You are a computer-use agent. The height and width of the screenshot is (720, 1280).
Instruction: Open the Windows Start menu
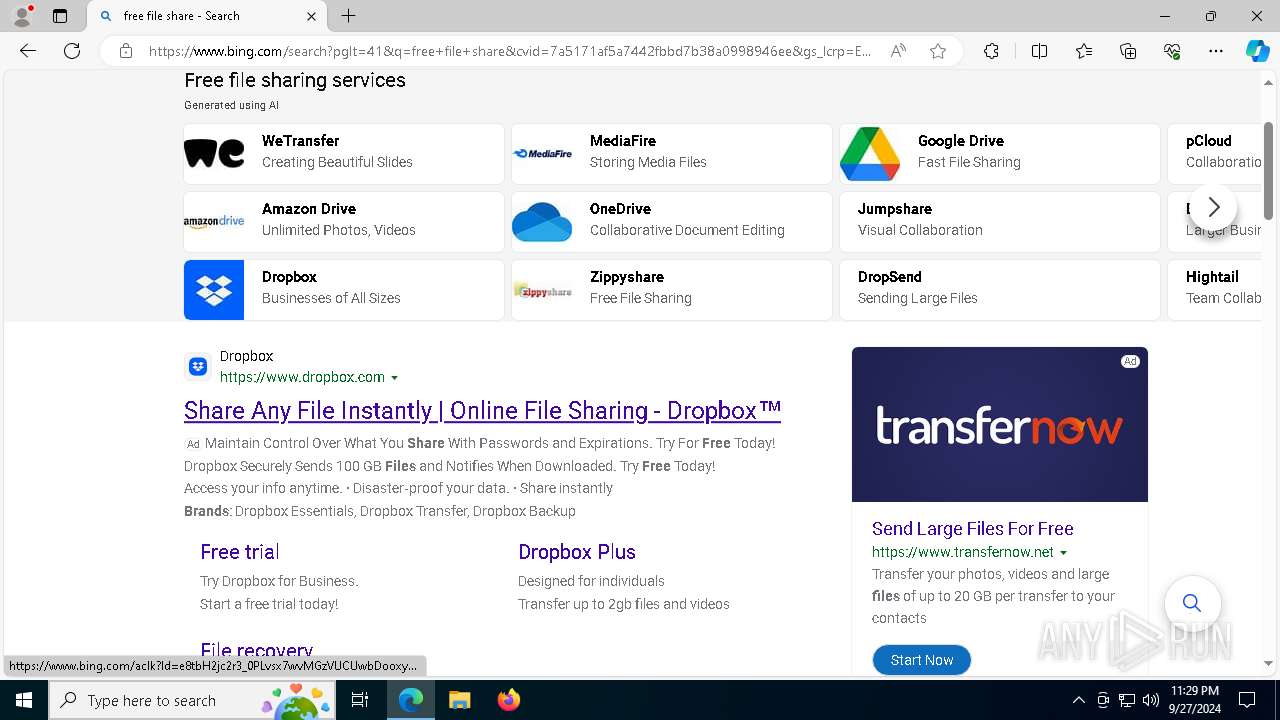click(24, 700)
